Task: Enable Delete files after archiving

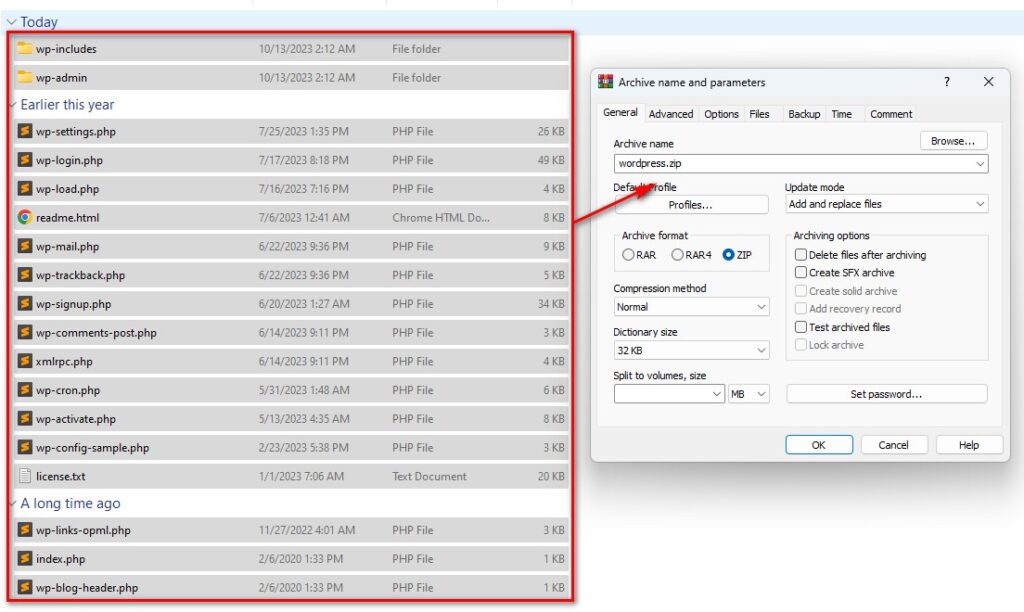Action: click(x=801, y=255)
